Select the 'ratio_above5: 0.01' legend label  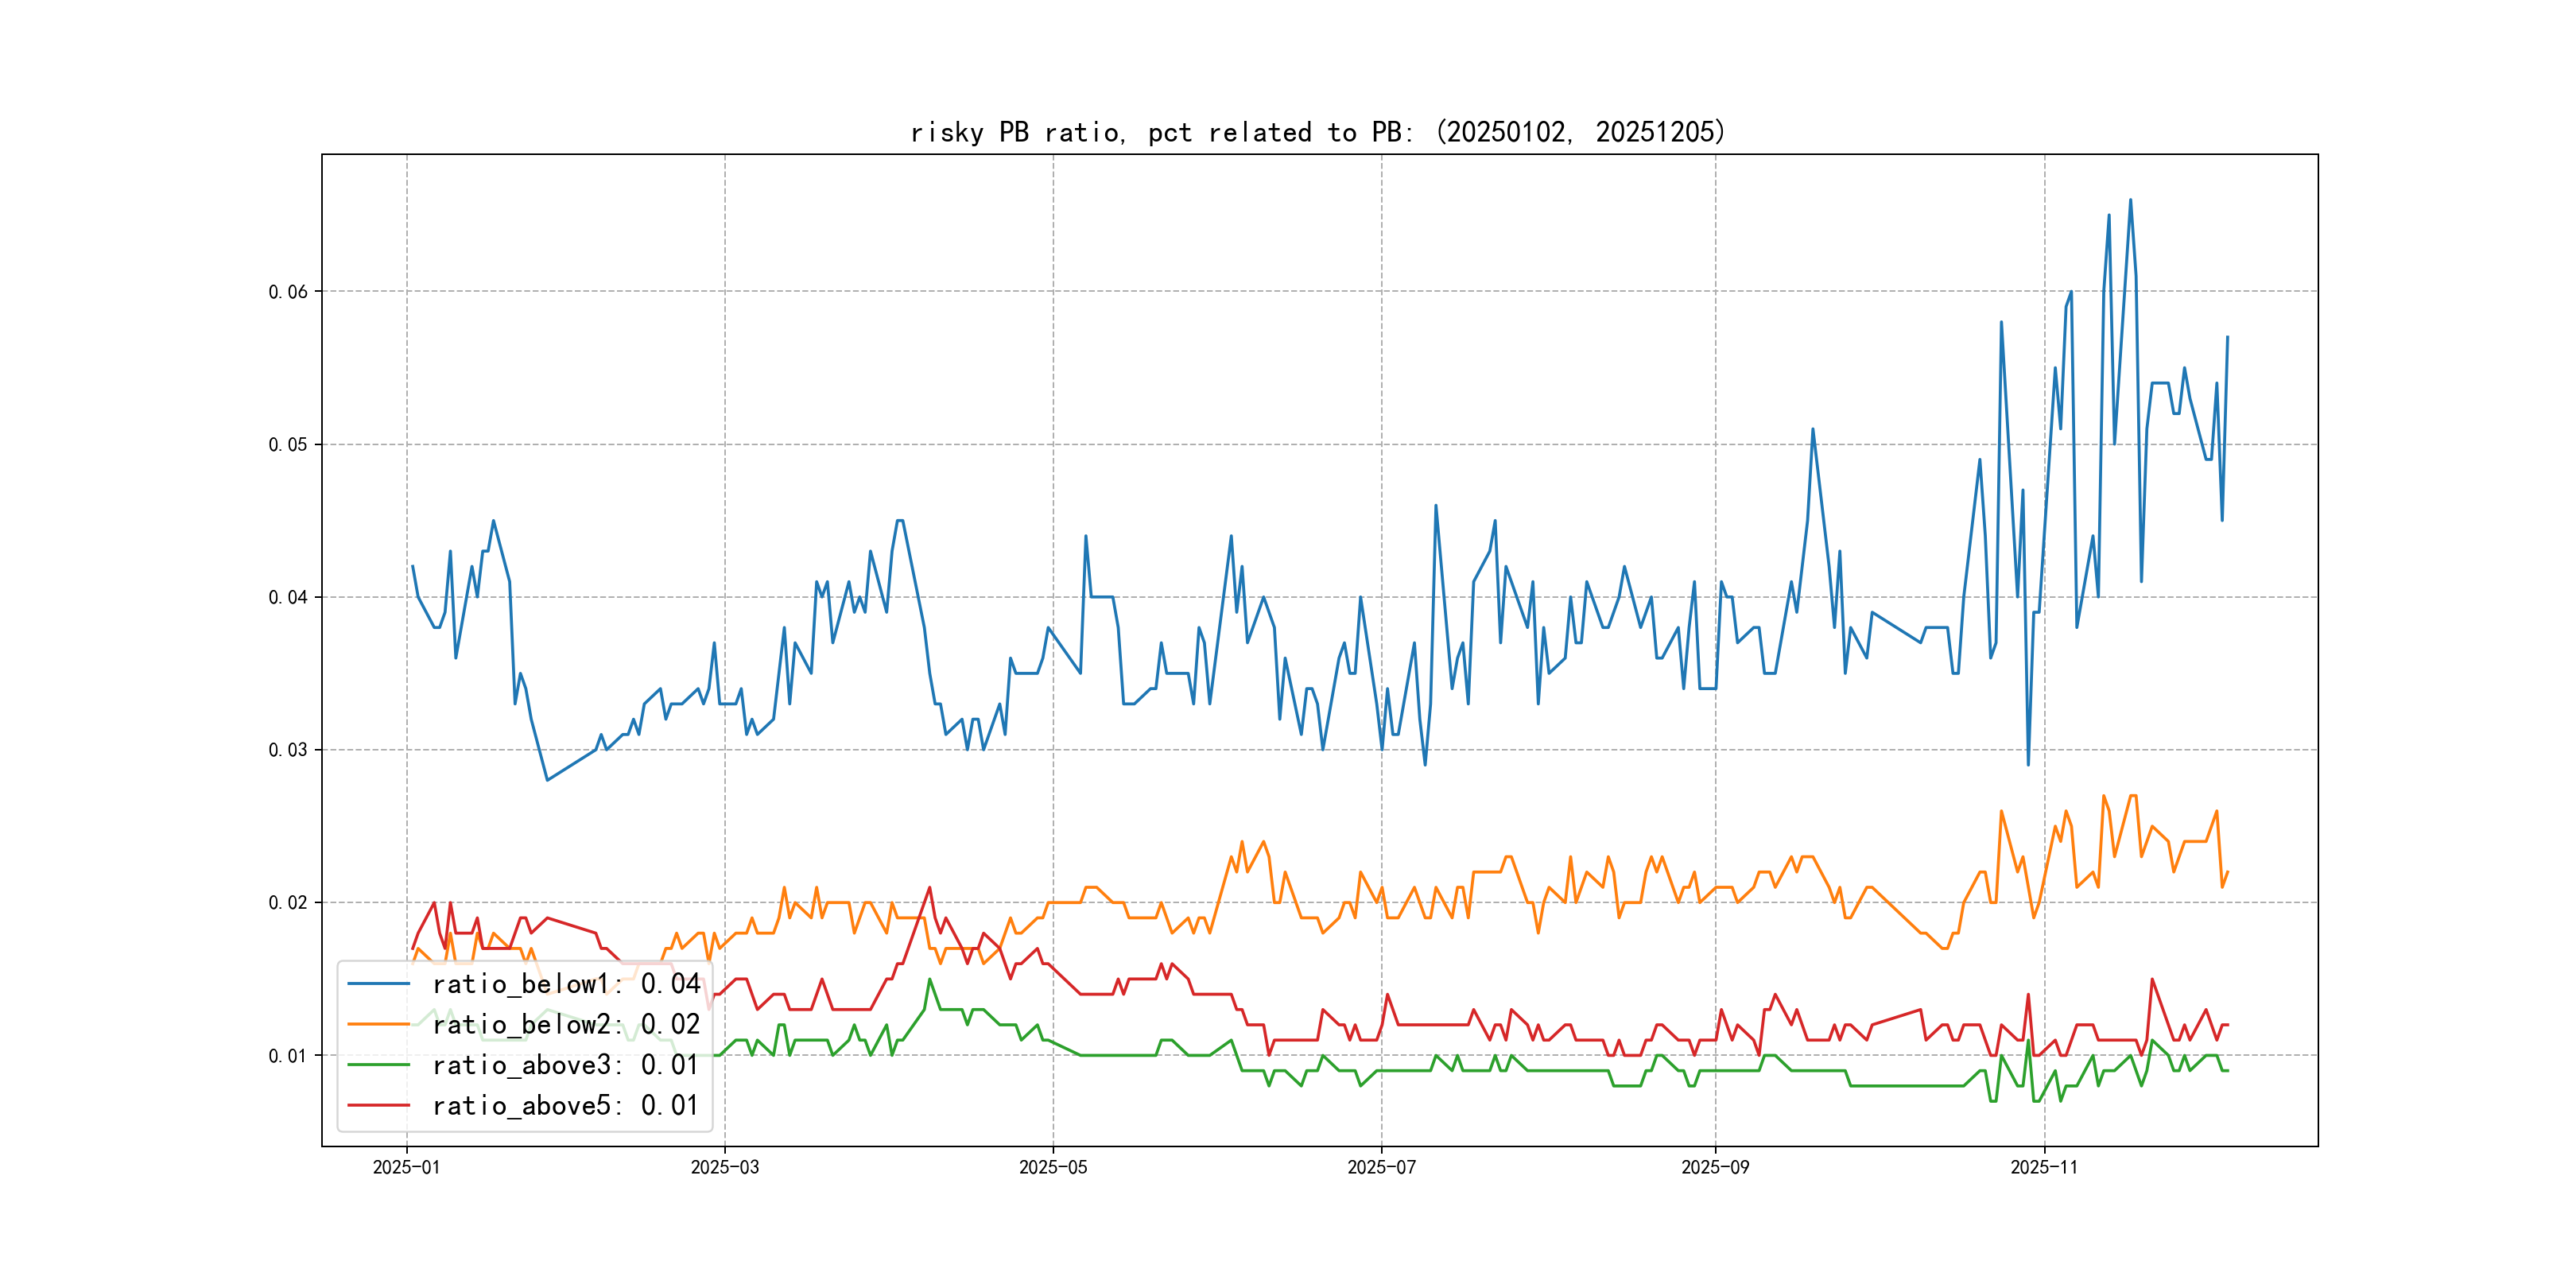(566, 1105)
